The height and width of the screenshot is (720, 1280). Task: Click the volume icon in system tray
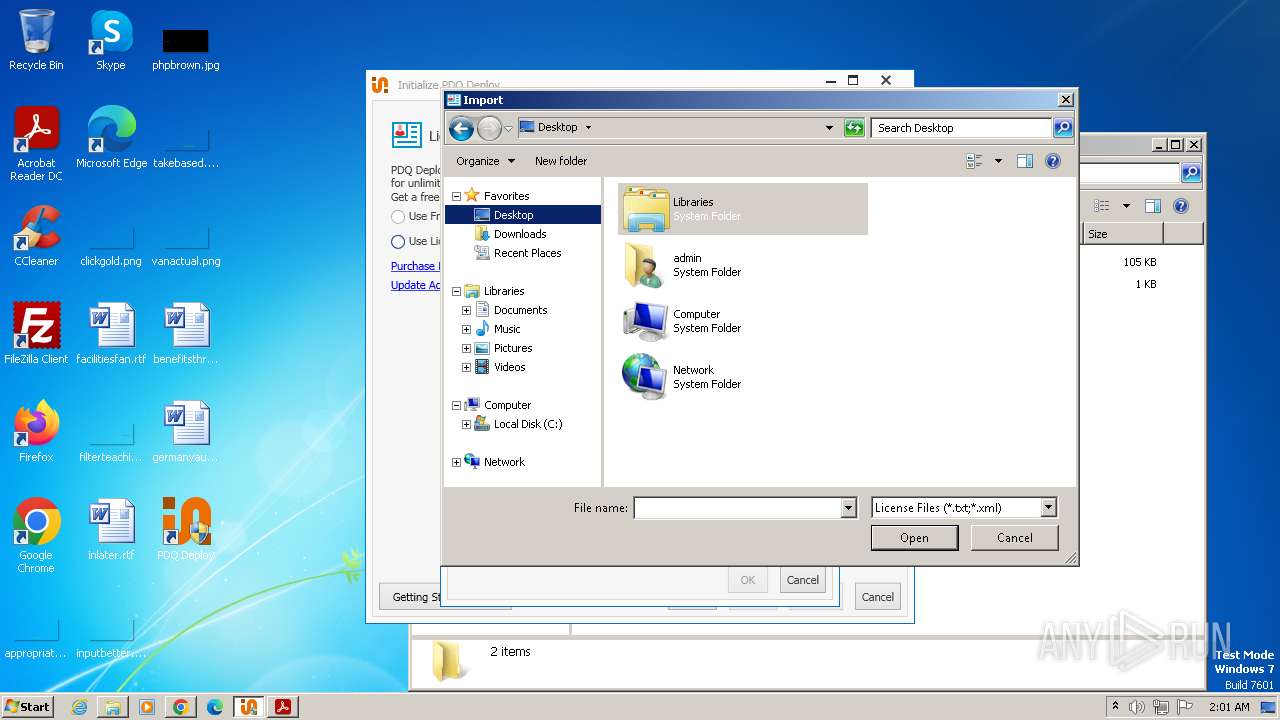point(1137,707)
